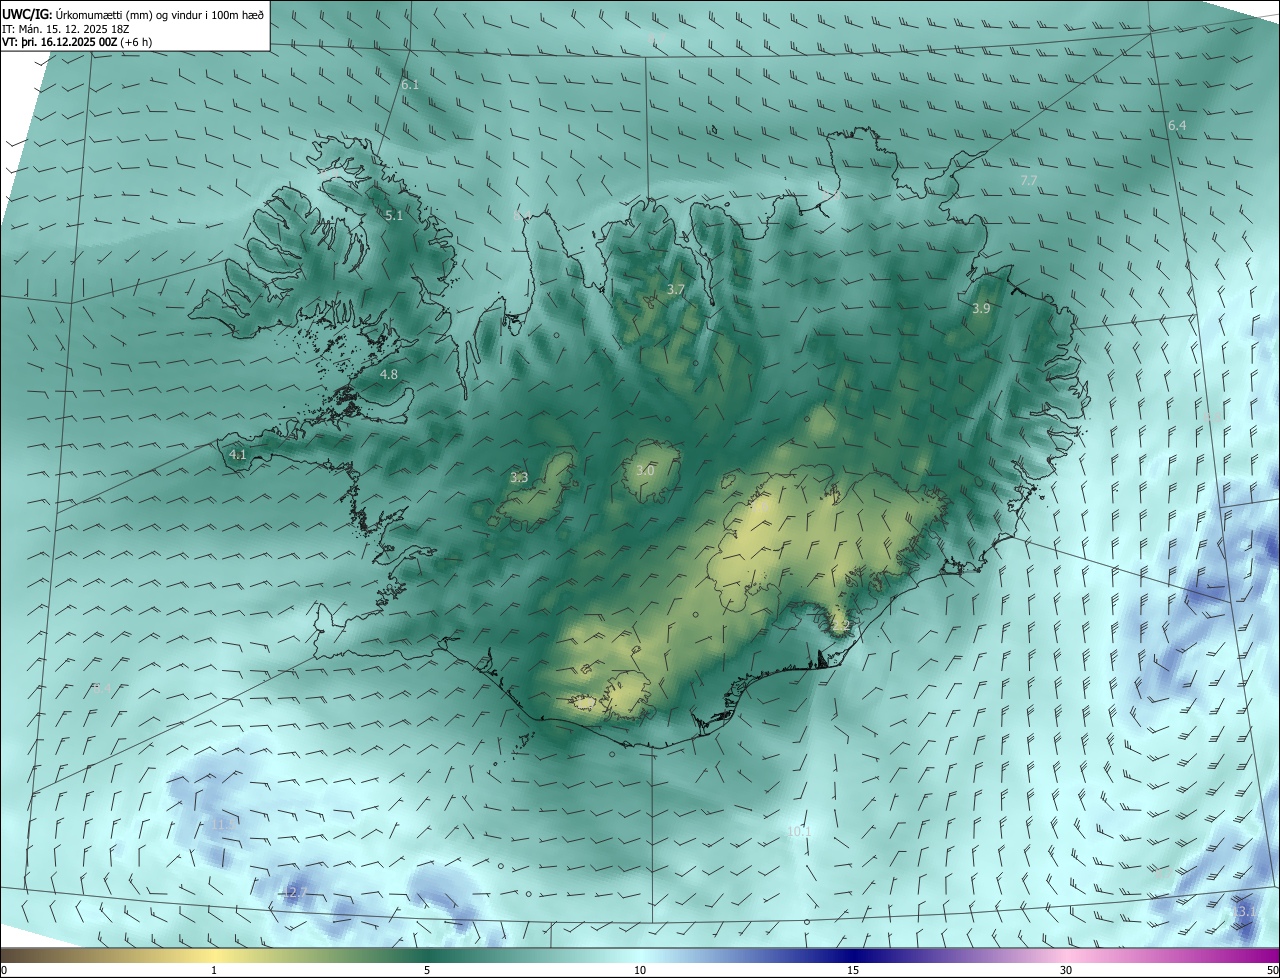The image size is (1280, 978).
Task: Click the 50 tick label on the color scale
Action: coord(1272,970)
